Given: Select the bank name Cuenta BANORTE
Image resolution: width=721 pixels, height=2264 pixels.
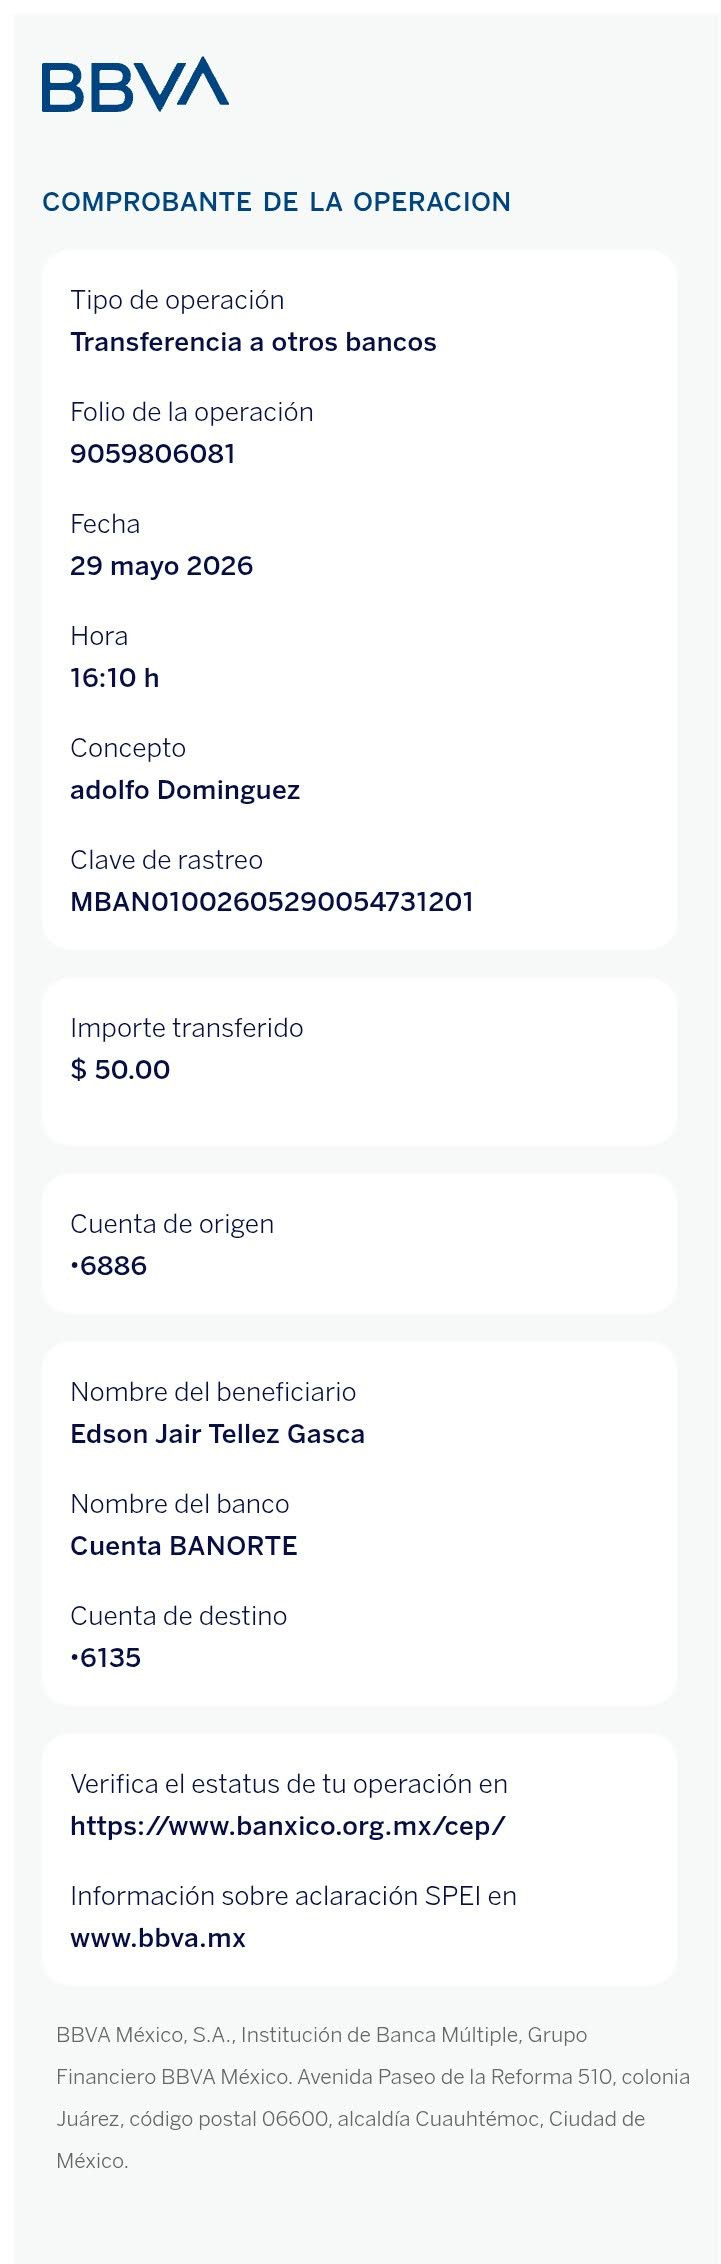Looking at the screenshot, I should [x=184, y=1546].
